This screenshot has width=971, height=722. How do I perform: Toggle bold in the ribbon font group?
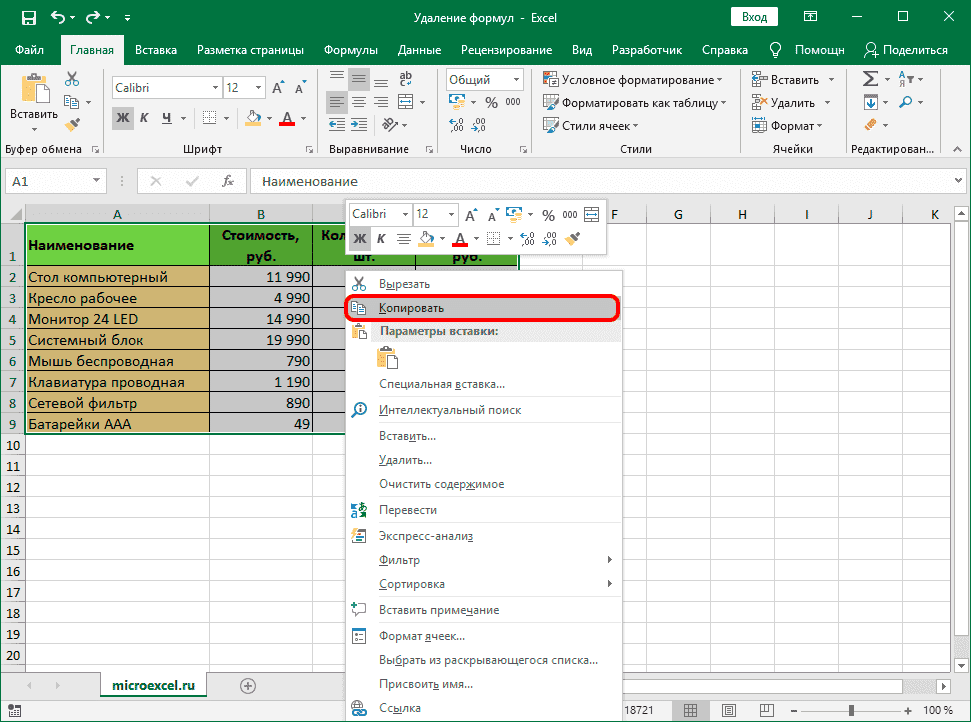122,118
